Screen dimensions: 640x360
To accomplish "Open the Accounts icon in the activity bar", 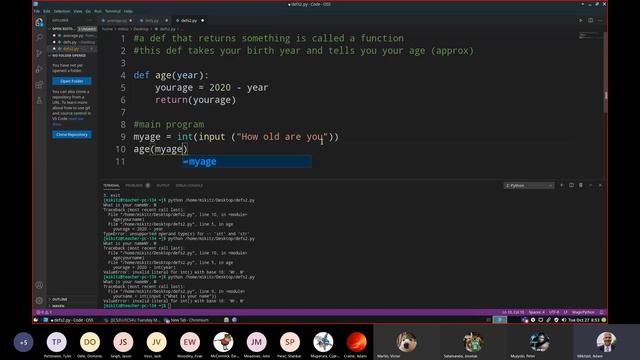I will 40,285.
